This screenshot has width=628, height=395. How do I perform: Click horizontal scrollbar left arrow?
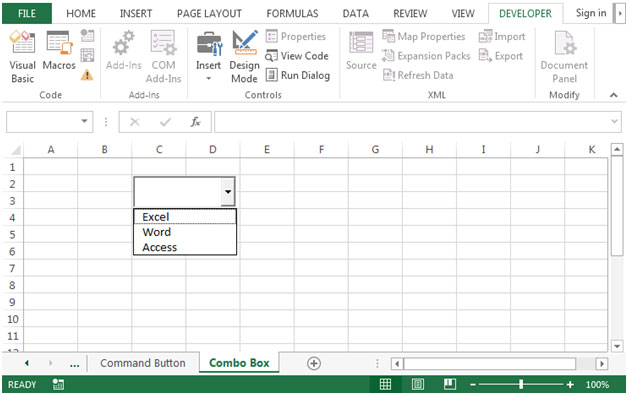tap(397, 364)
